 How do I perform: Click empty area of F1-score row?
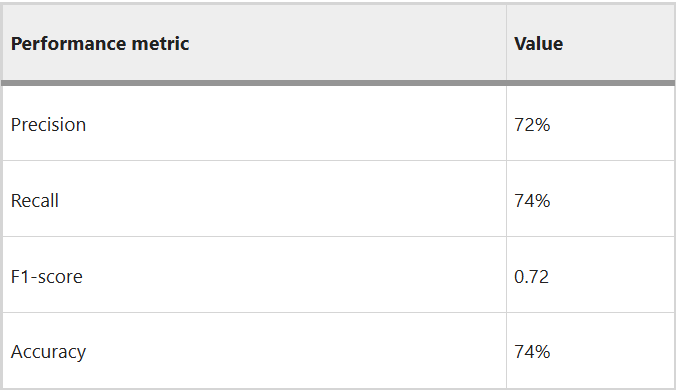(293, 276)
